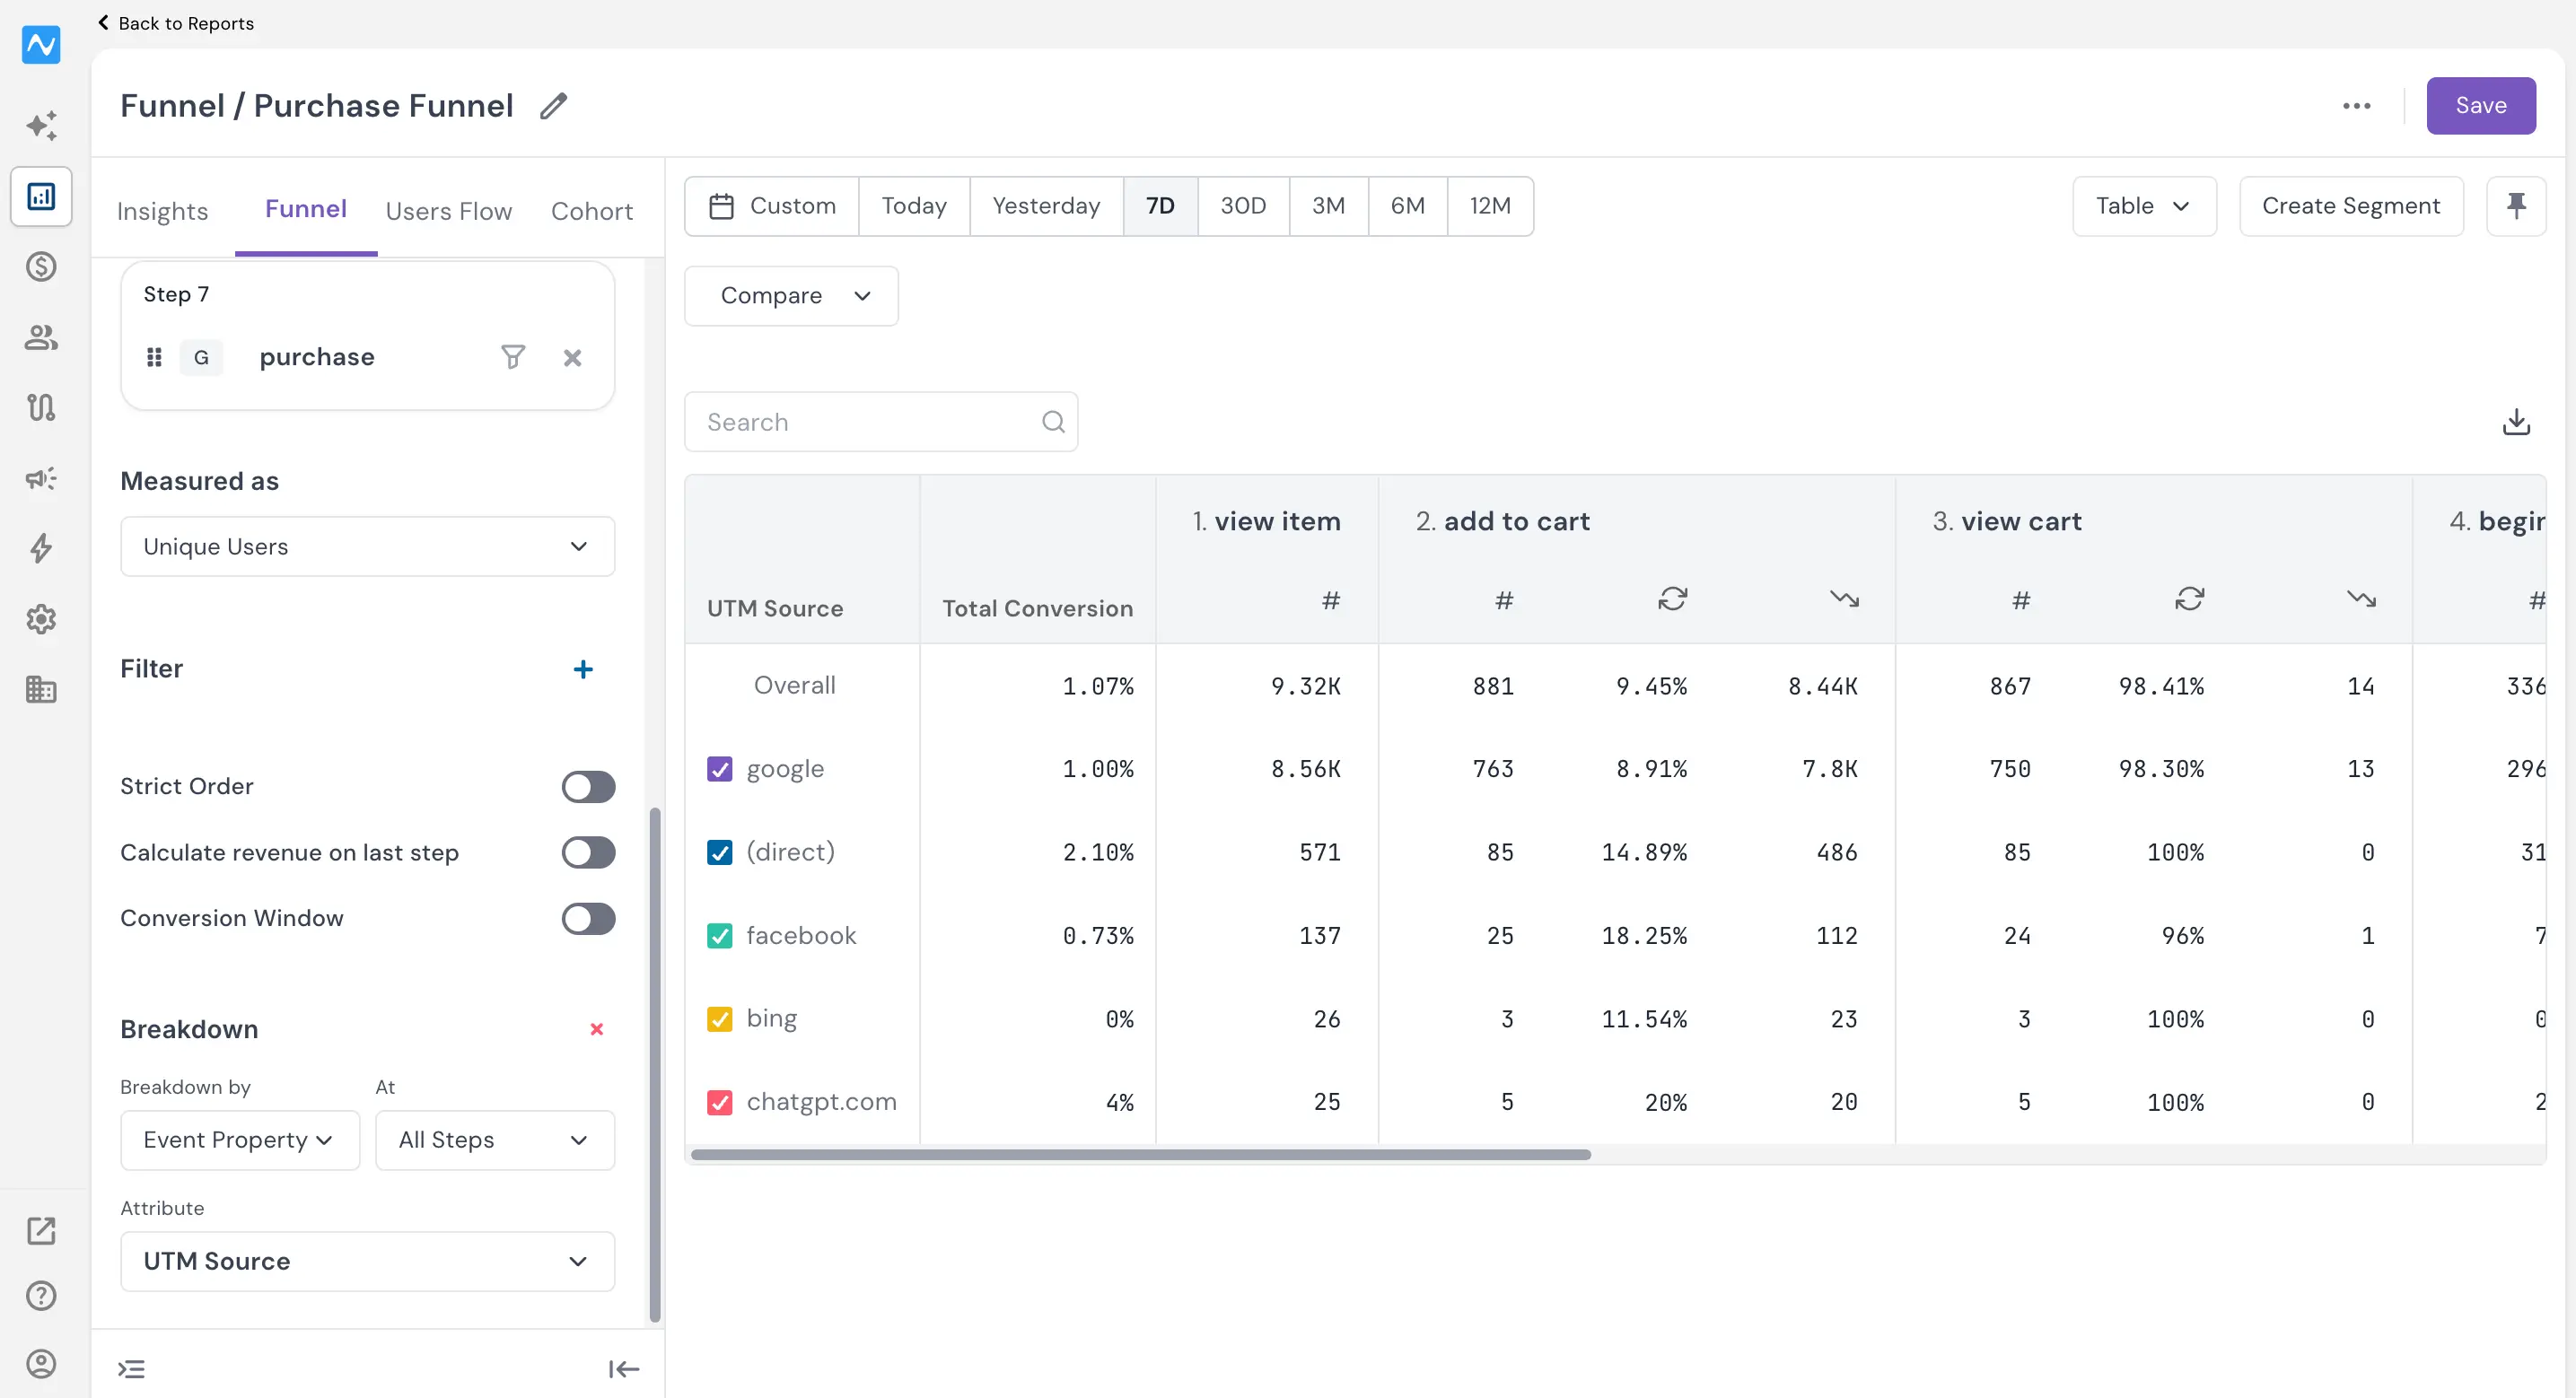Click the Save button

[x=2481, y=106]
